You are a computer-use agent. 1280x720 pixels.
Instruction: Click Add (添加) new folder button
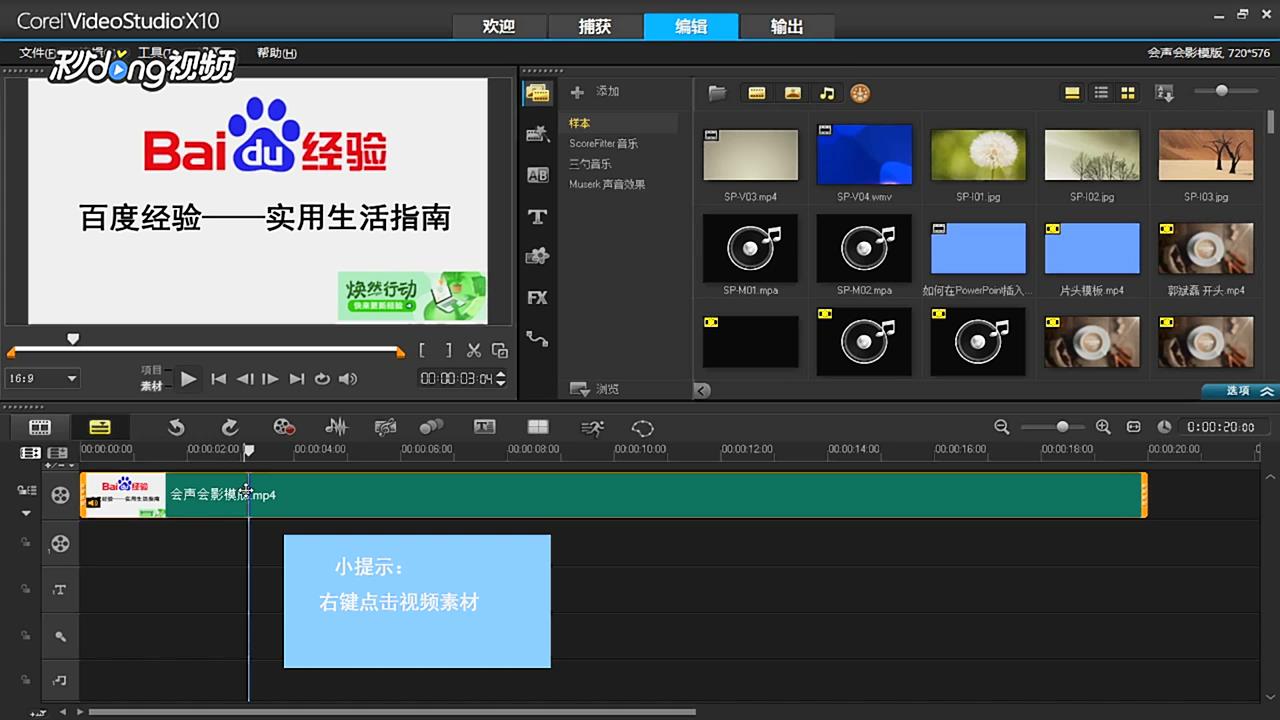point(595,92)
